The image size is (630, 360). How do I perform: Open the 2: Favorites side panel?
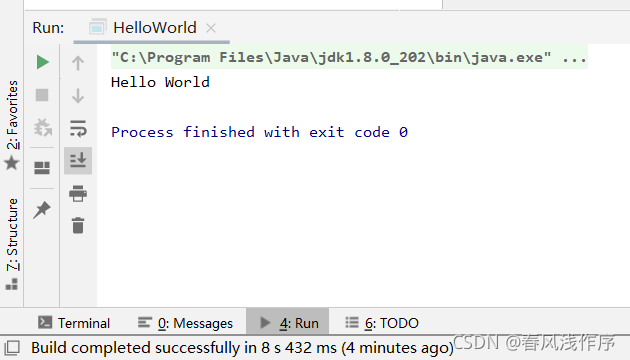[x=12, y=125]
